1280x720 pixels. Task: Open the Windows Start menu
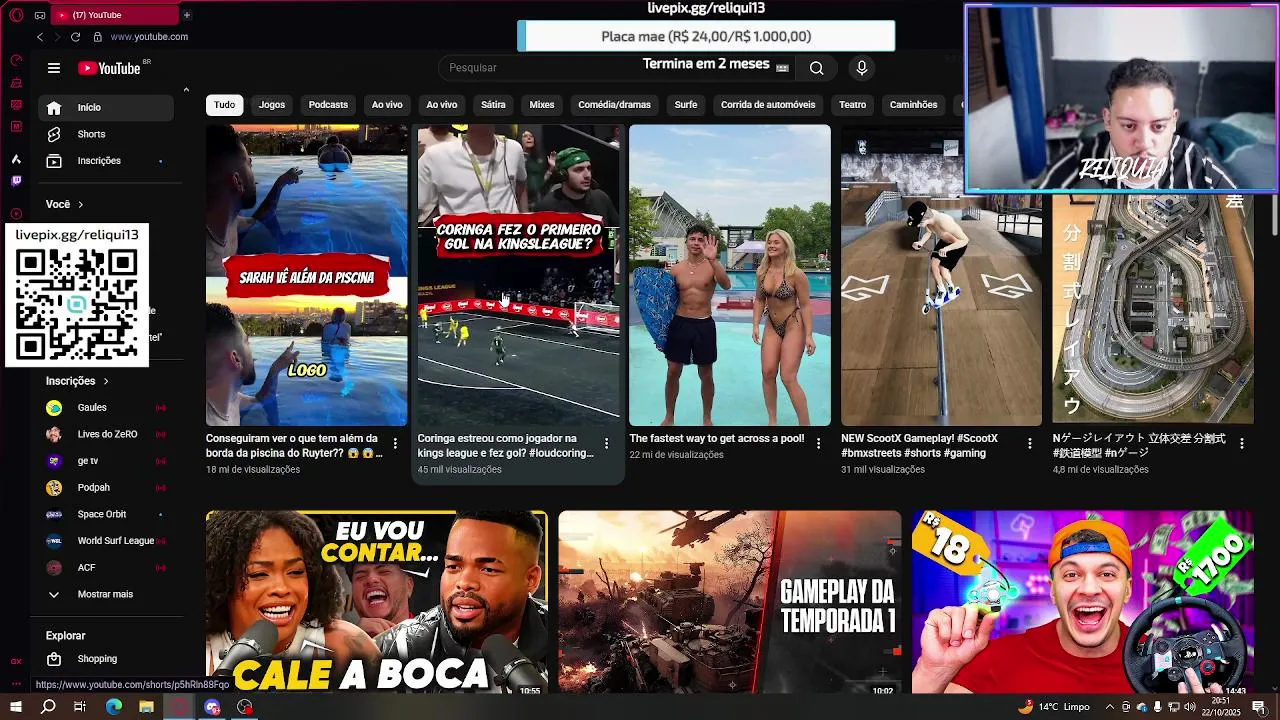pos(16,707)
